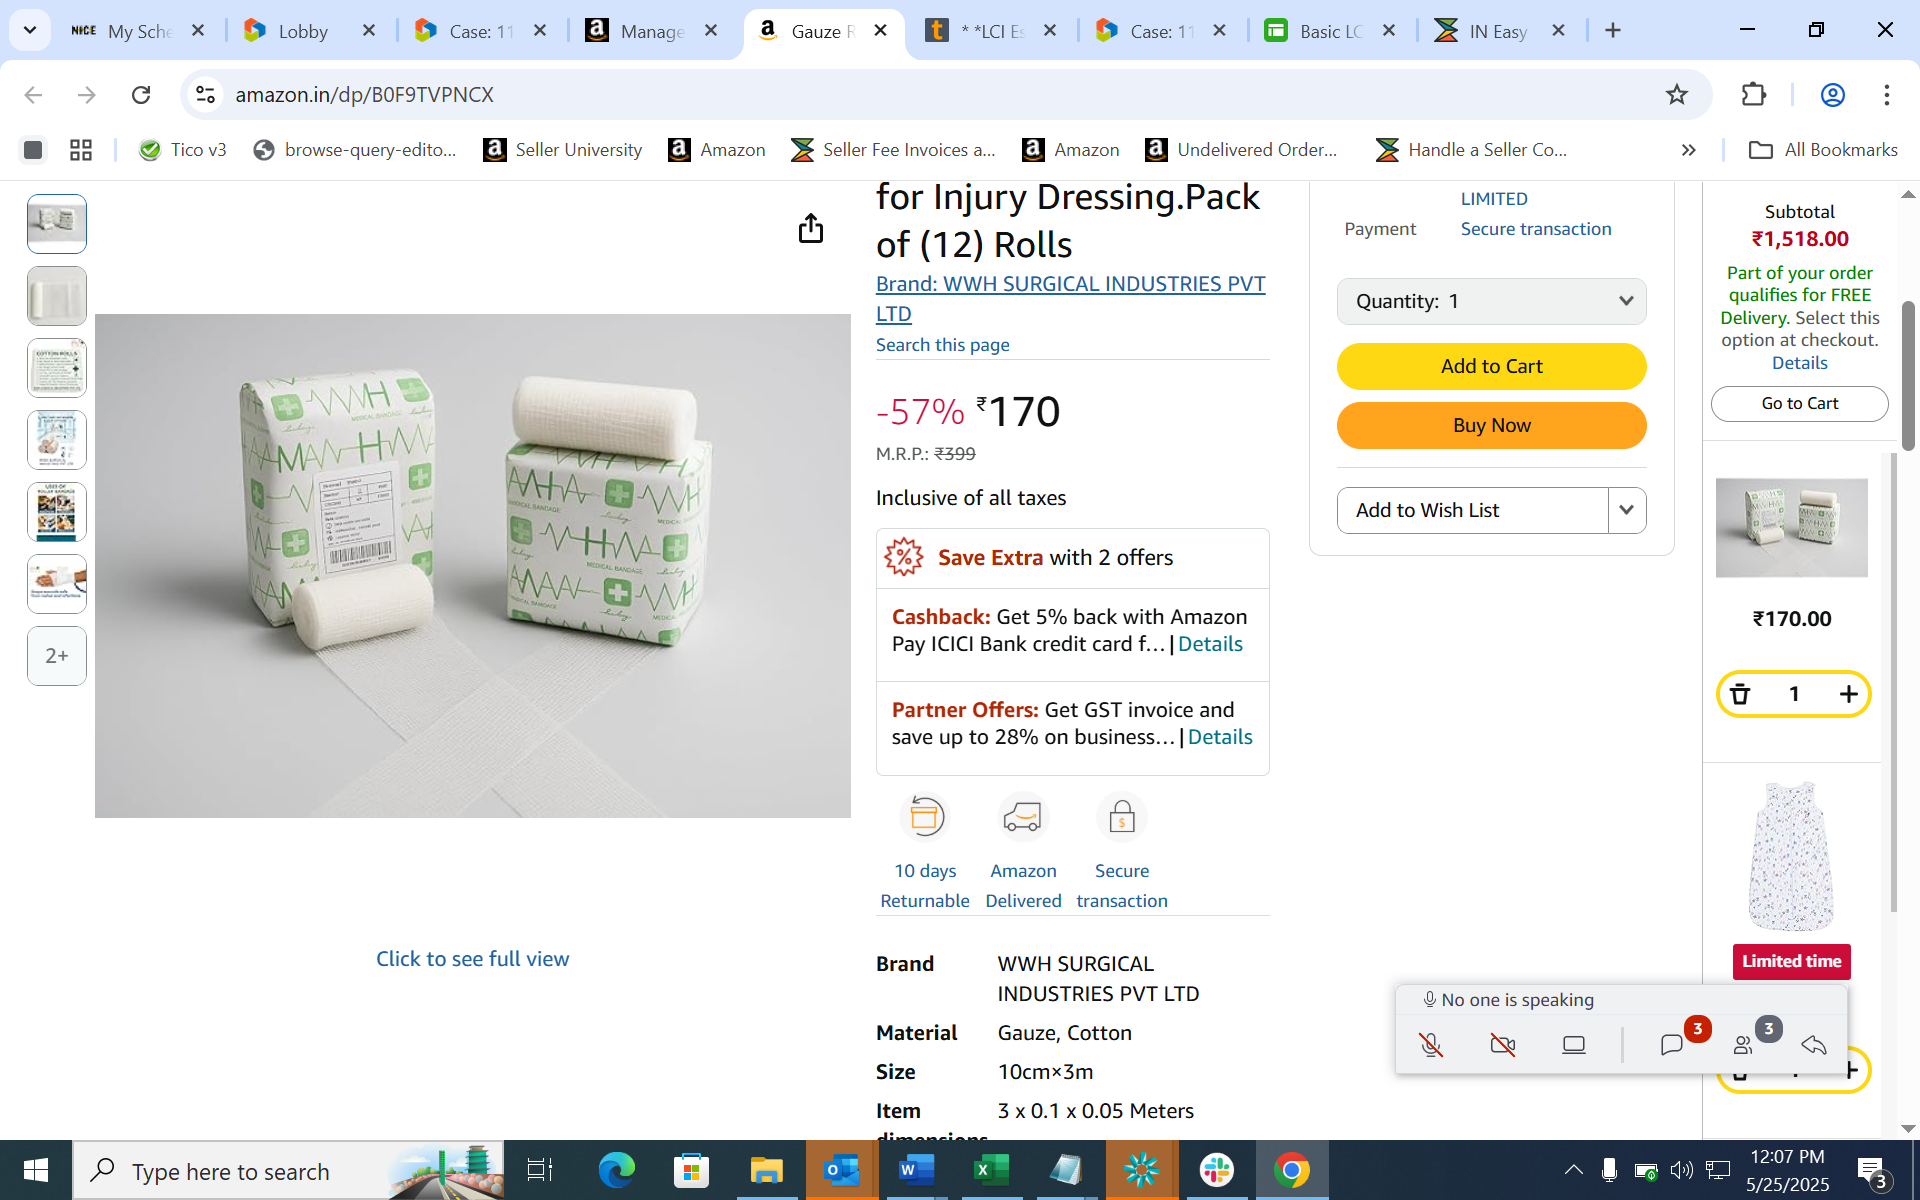1920x1200 pixels.
Task: Bookmark this page with the star icon
Action: tap(1677, 95)
